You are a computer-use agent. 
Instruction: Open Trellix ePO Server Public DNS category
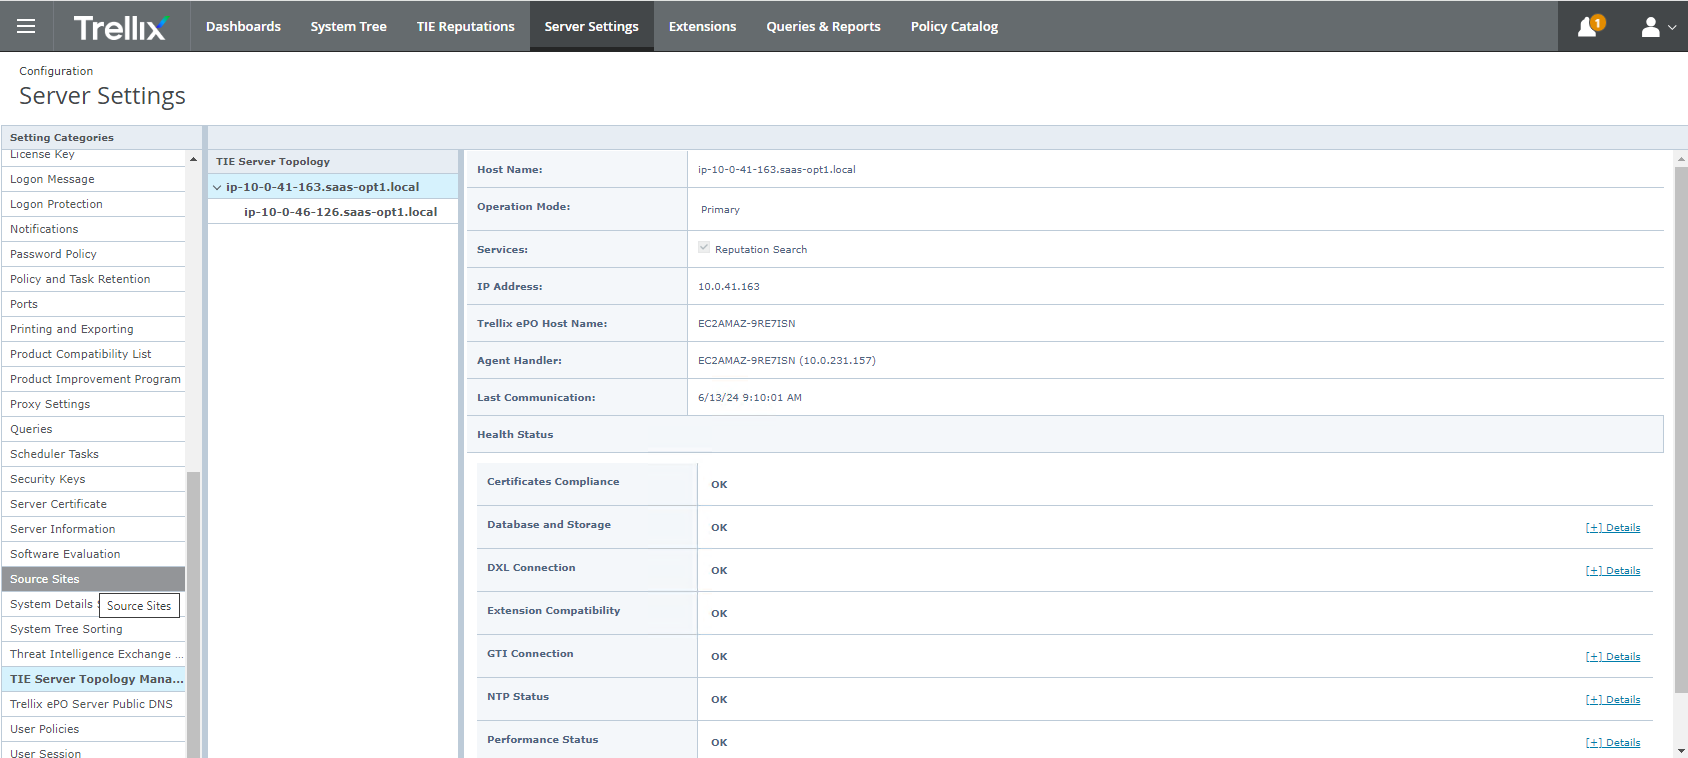tap(93, 704)
